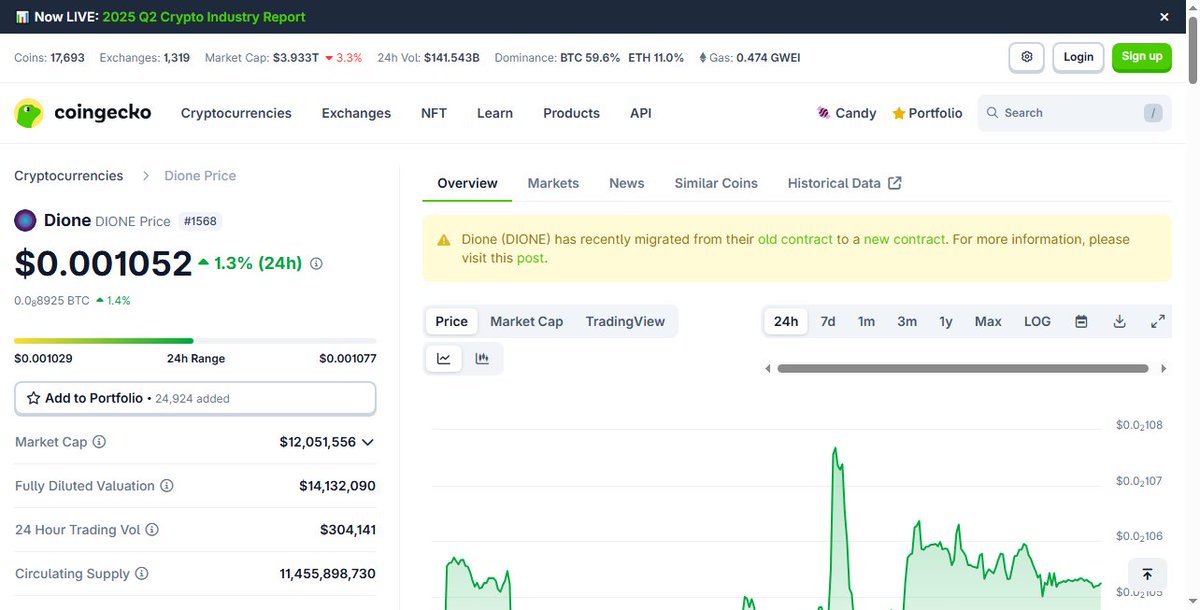
Task: Show info for 24h price change
Action: 316,264
